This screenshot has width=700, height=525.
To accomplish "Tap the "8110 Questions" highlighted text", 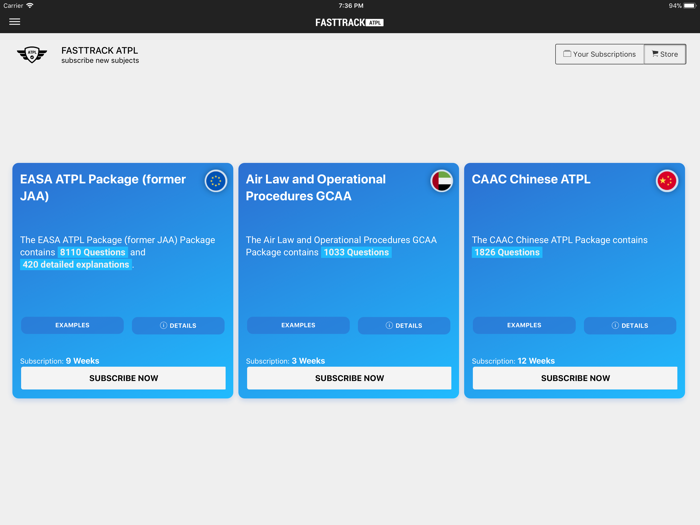I will coord(92,252).
